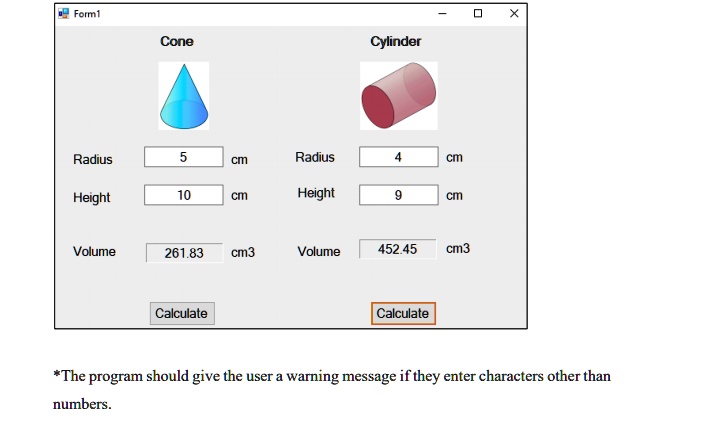The width and height of the screenshot is (709, 425).
Task: Click the Form1 window icon
Action: (63, 14)
